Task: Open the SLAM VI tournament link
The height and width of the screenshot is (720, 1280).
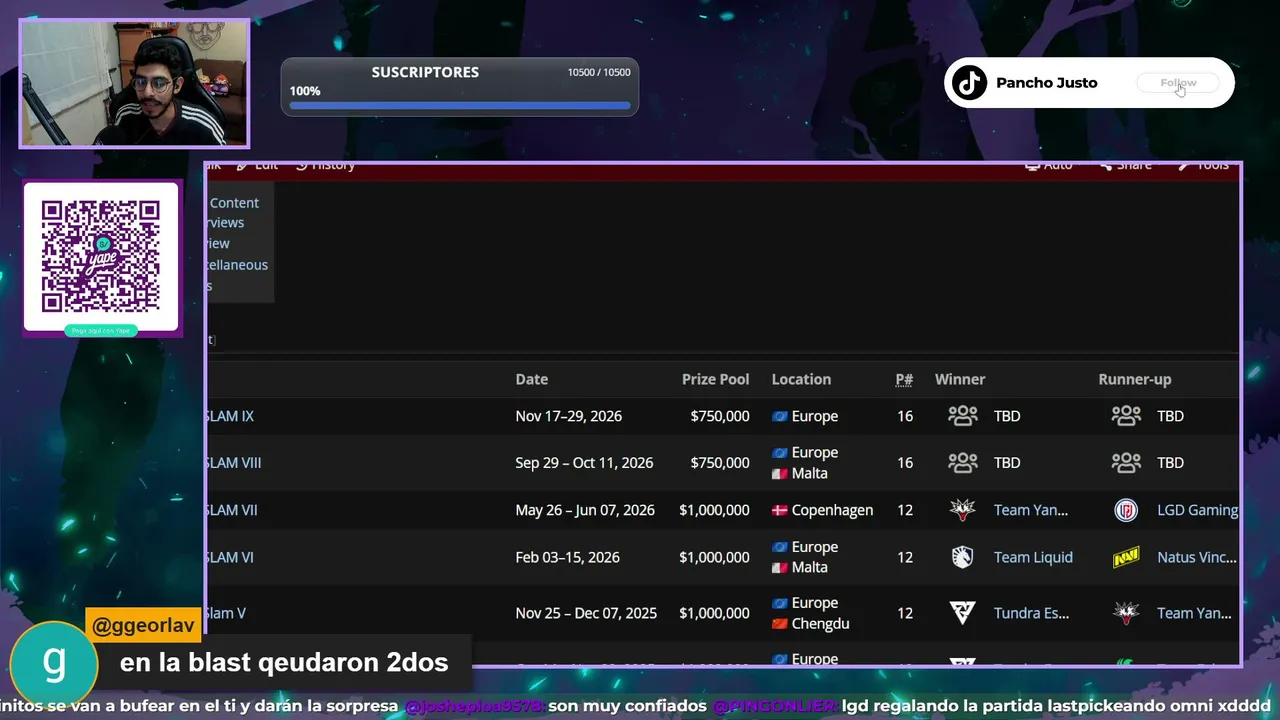Action: [230, 557]
